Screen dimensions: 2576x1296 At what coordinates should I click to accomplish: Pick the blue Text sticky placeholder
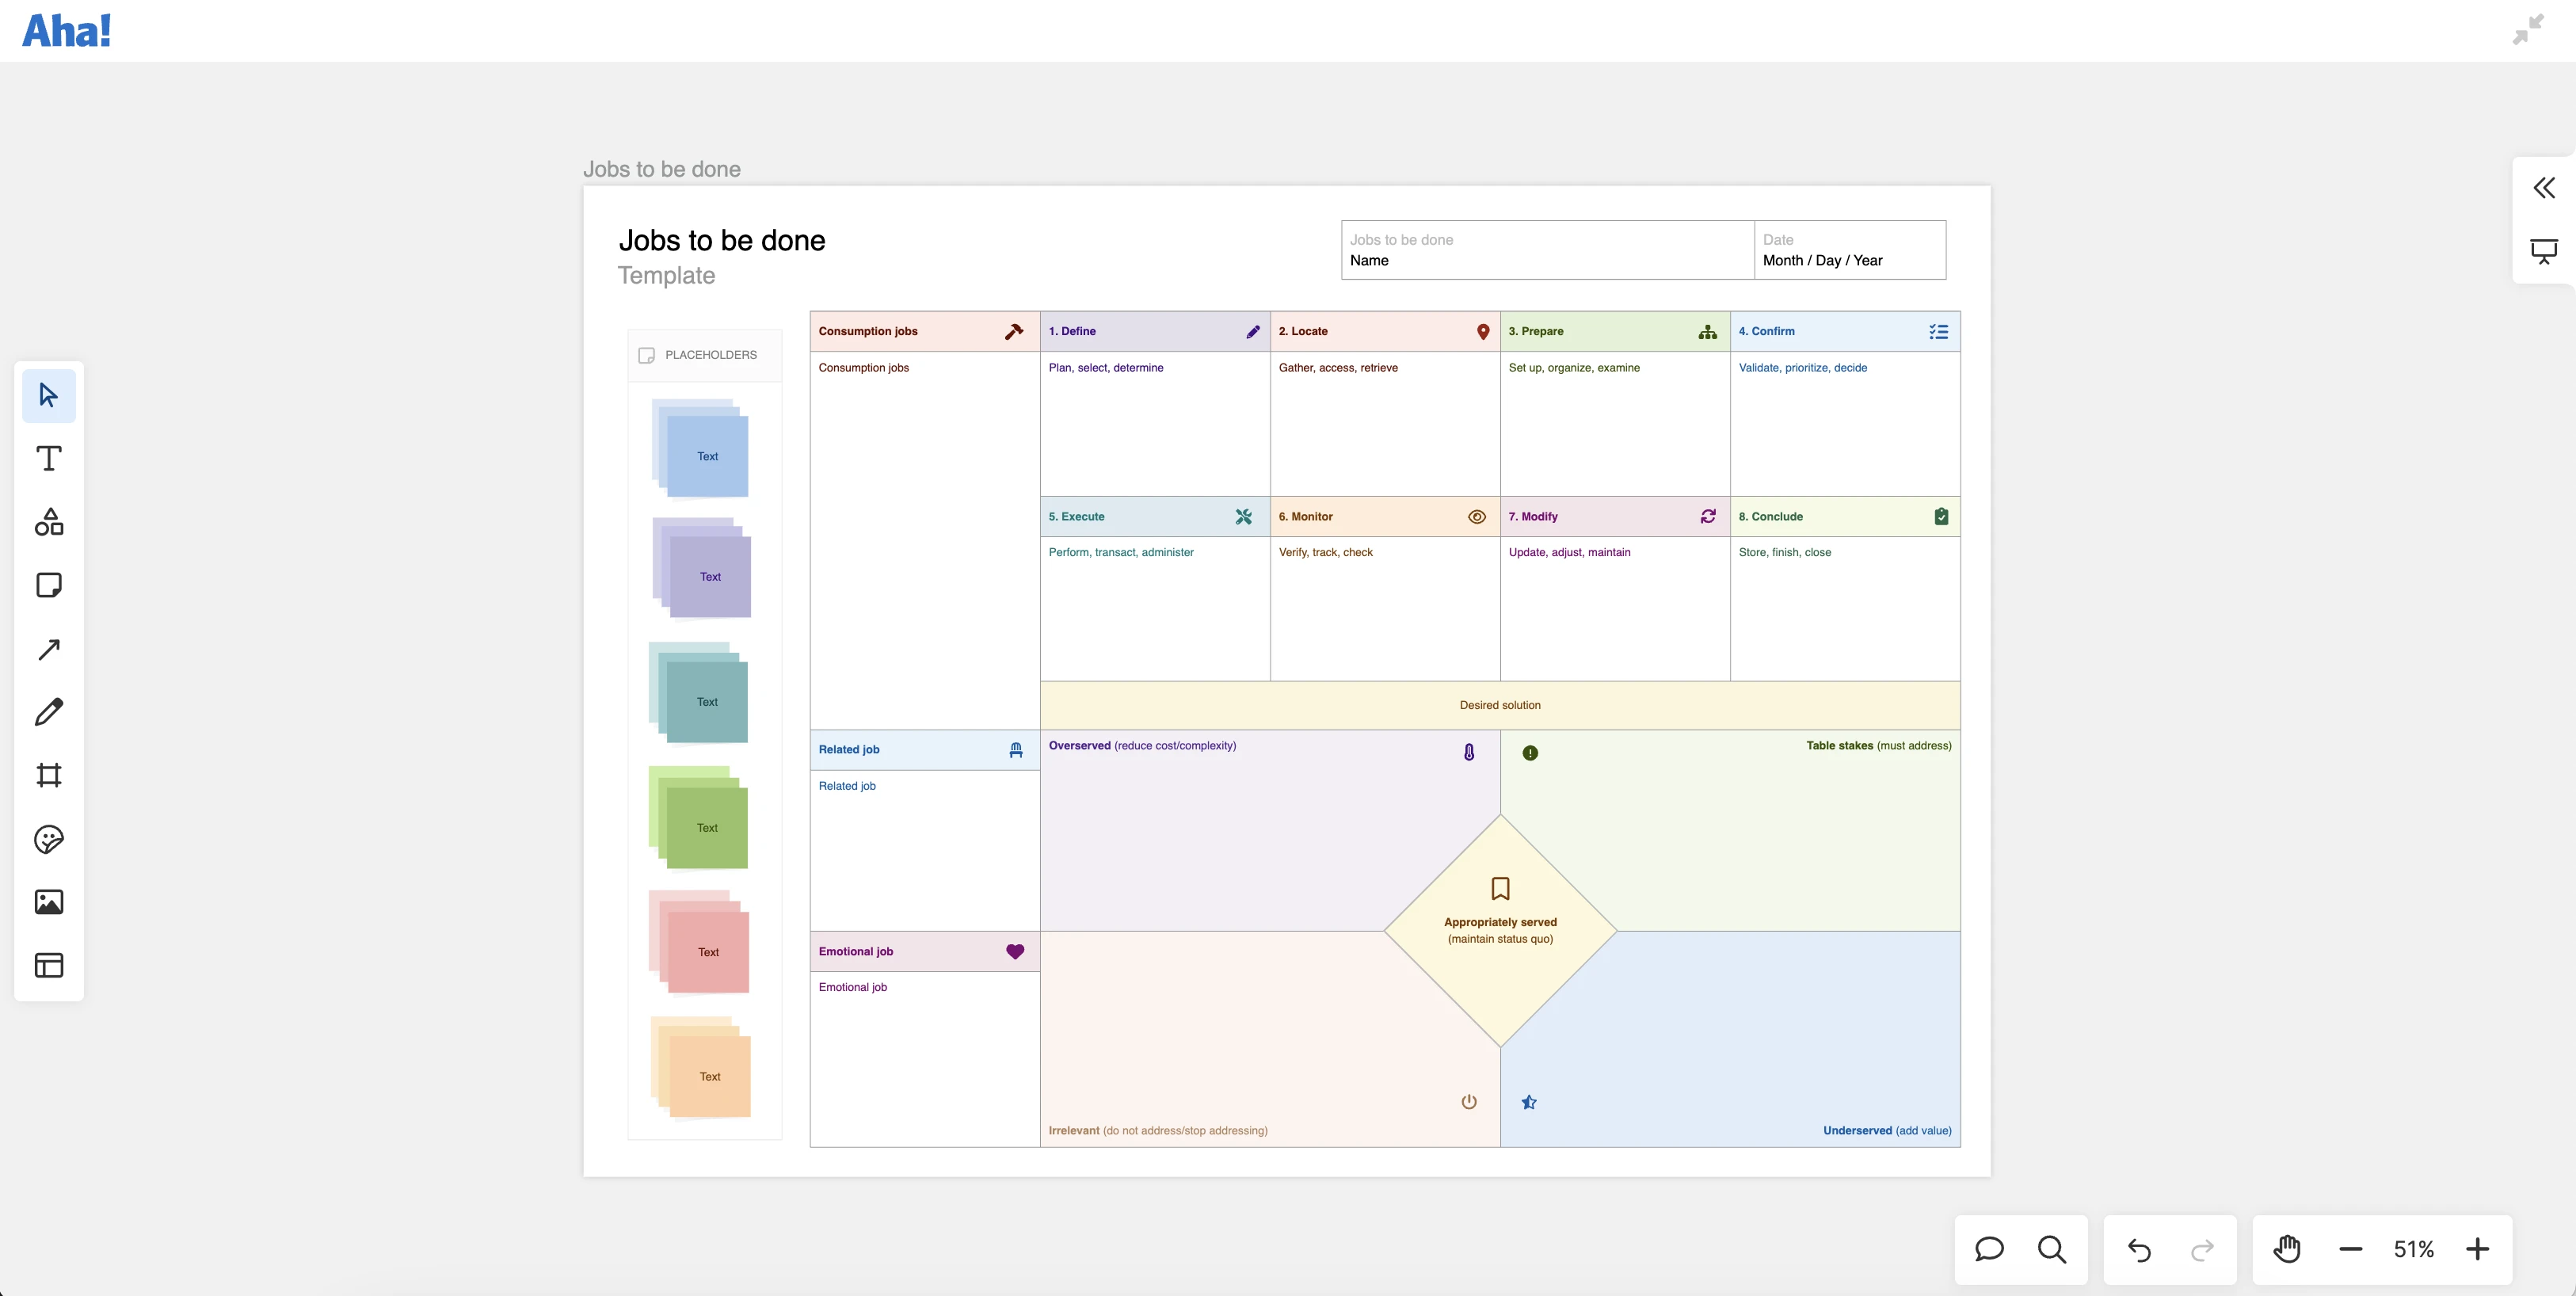[707, 456]
